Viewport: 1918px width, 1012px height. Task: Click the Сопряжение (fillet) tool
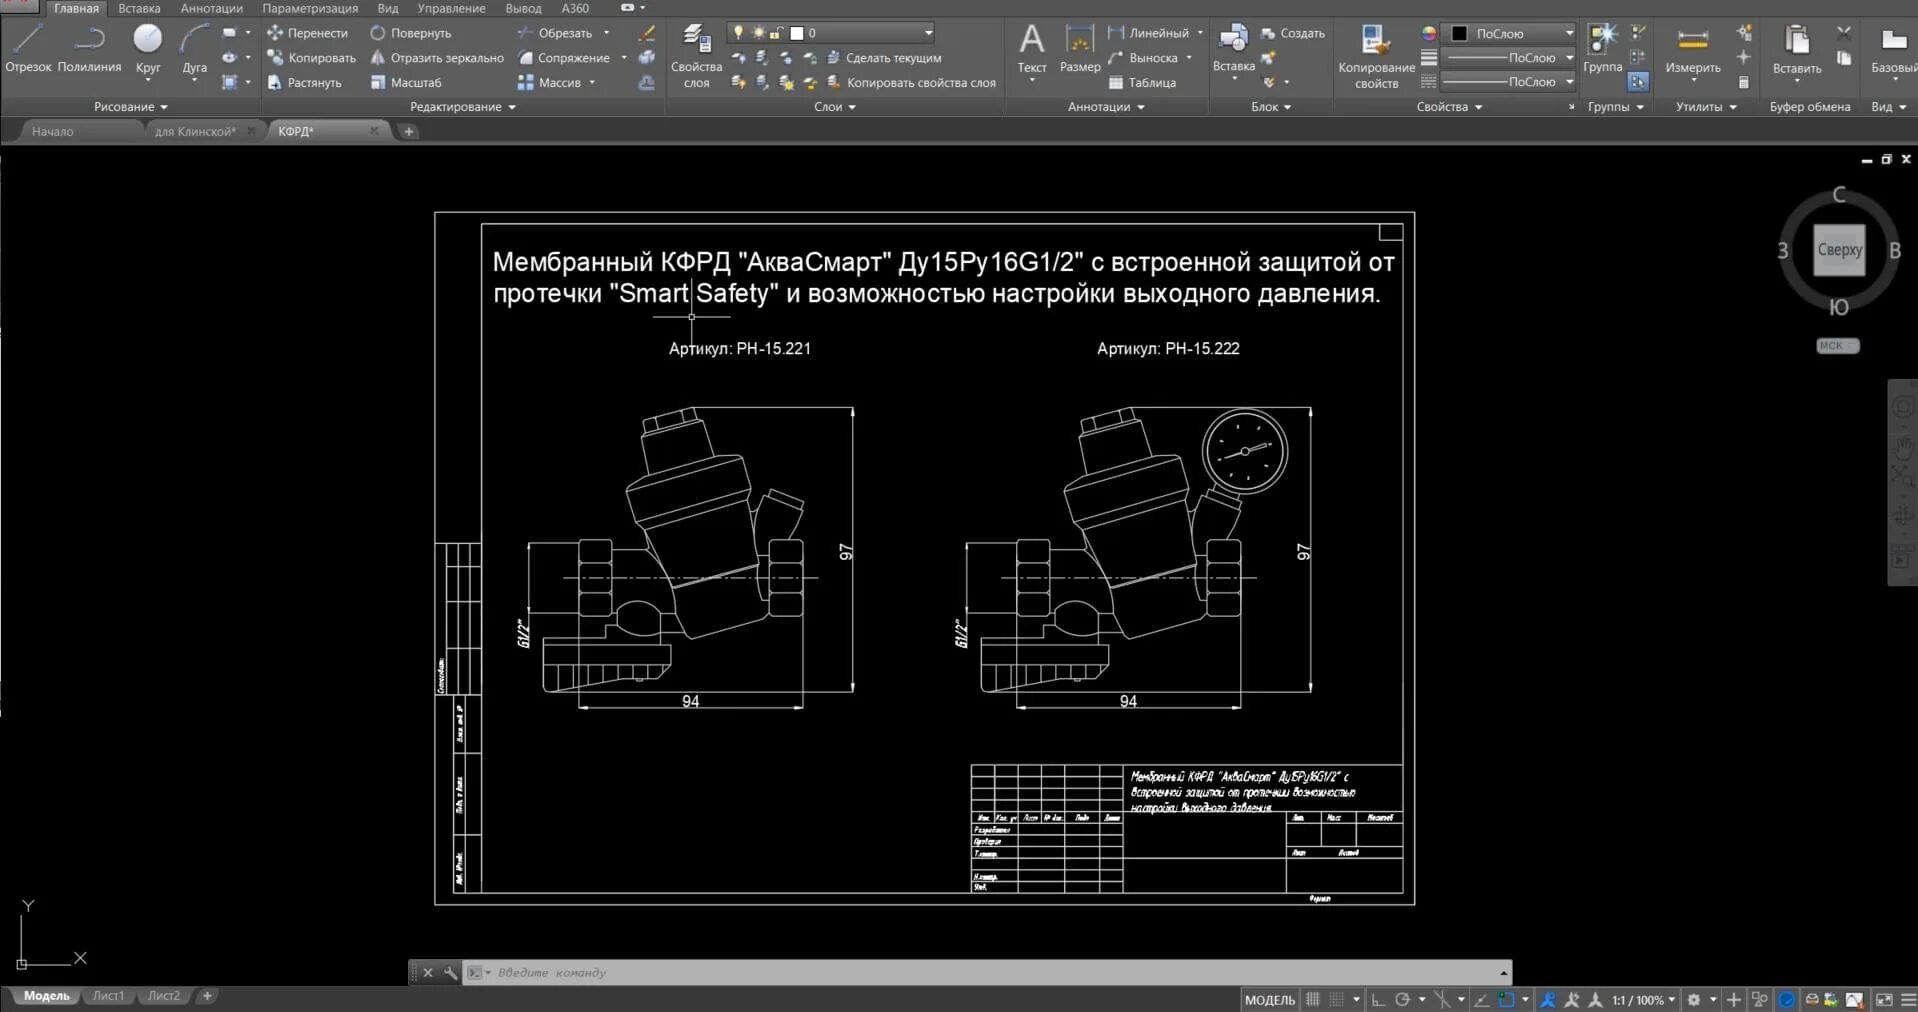coord(564,58)
